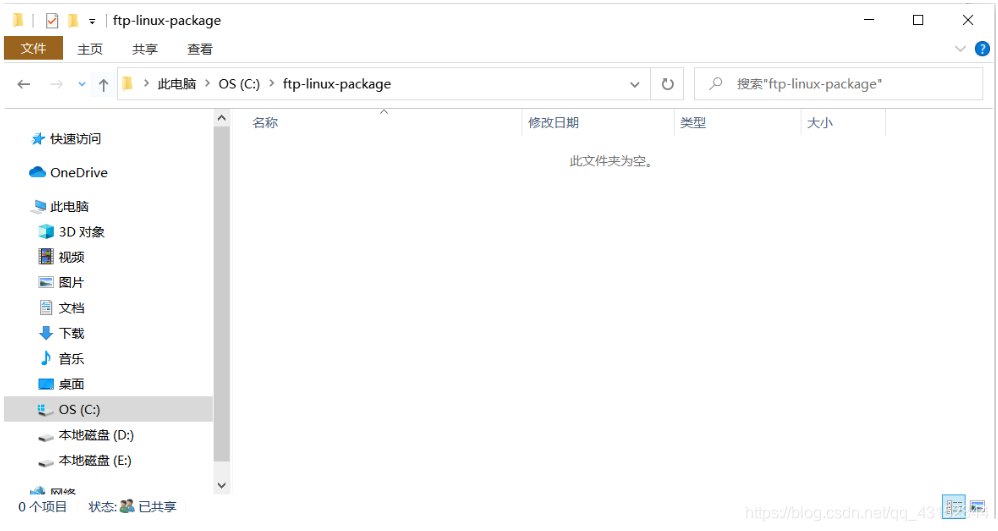The width and height of the screenshot is (998, 531).
Task: Go up one folder level
Action: (104, 84)
